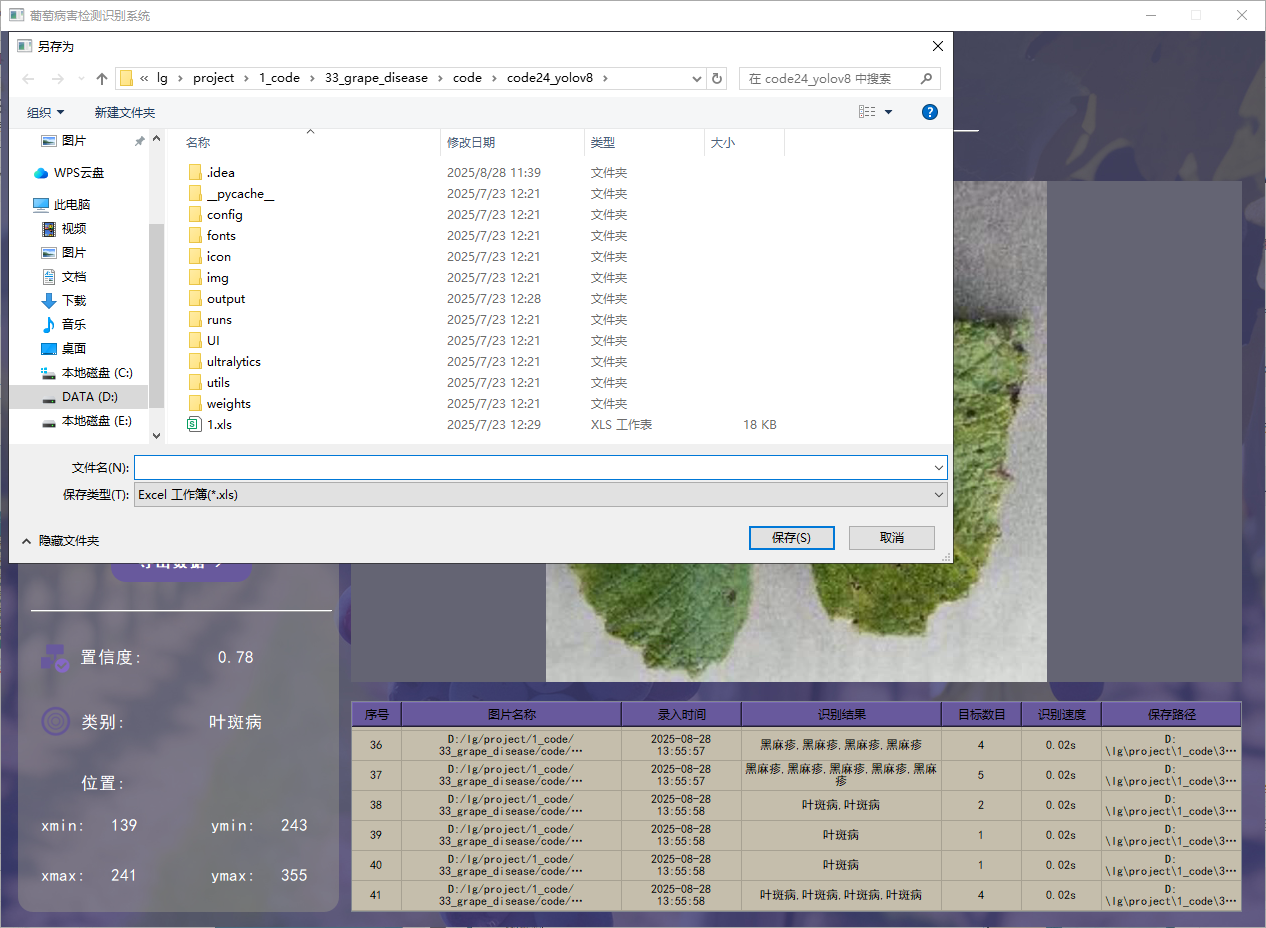The height and width of the screenshot is (928, 1266).
Task: Click '33_grape_disease' breadcrumb segment
Action: 376,78
